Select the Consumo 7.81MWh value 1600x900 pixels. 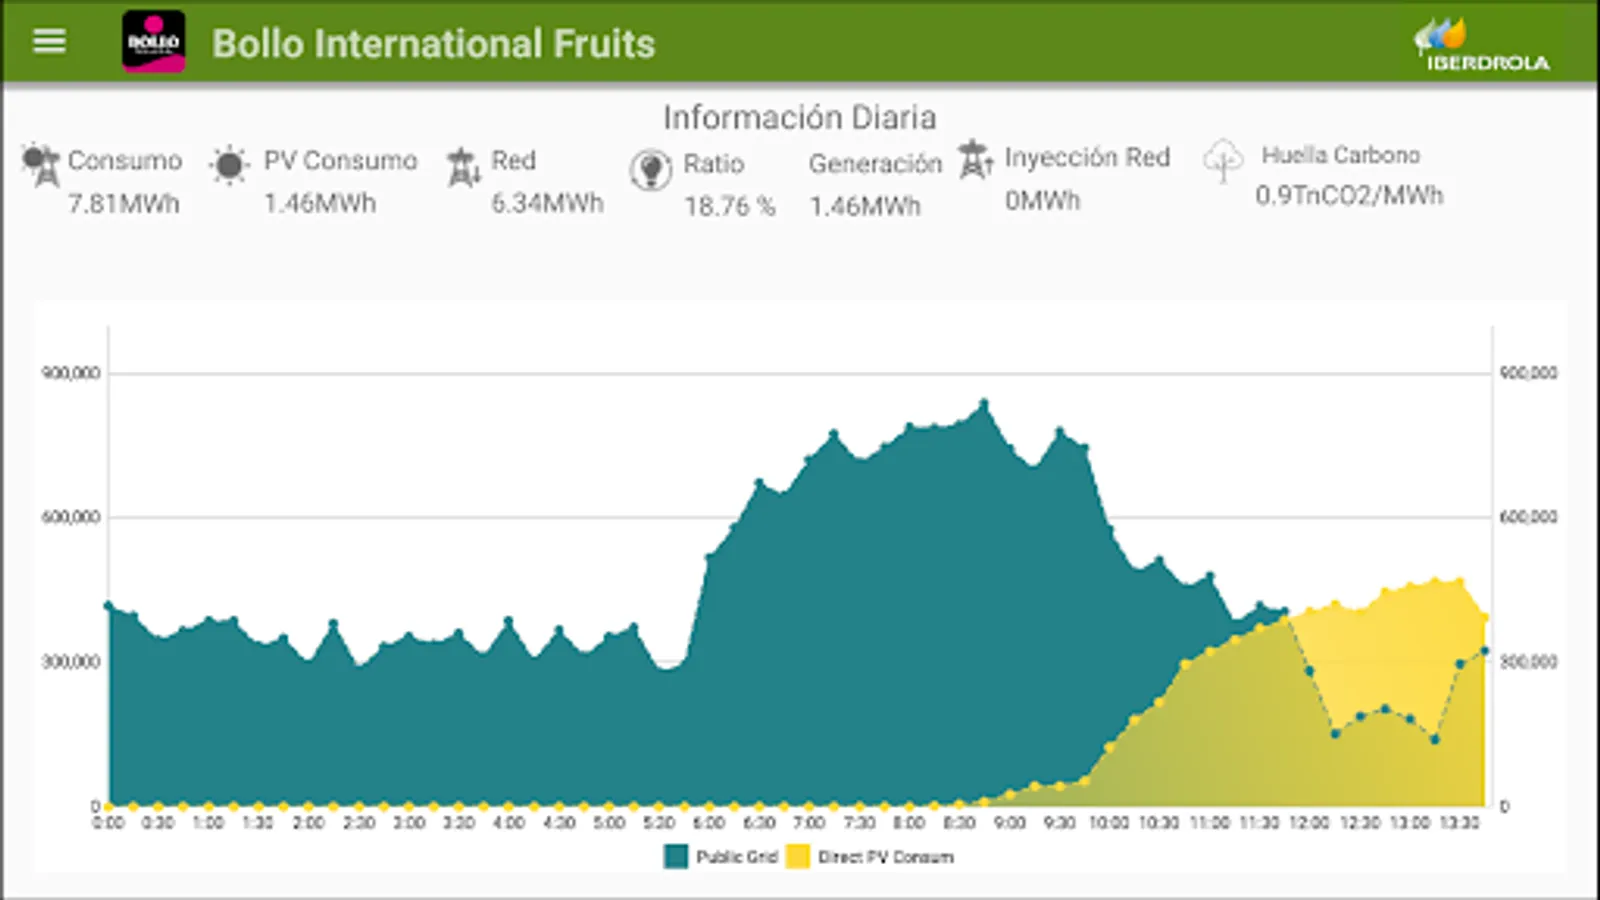[x=123, y=204]
